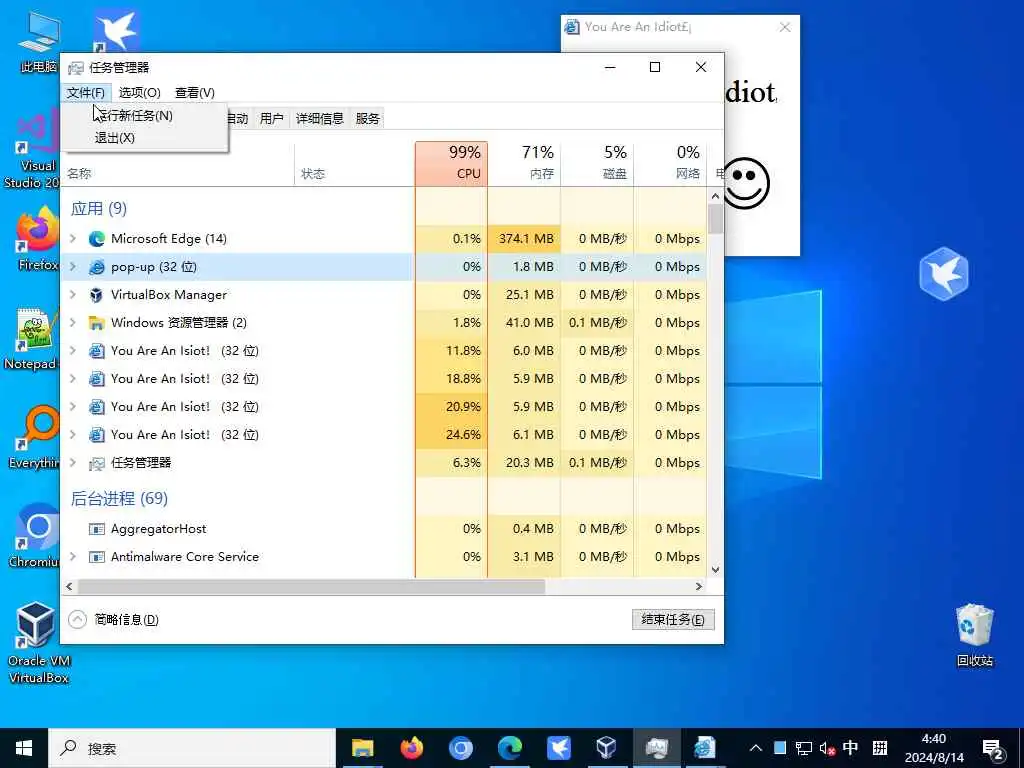Expand the You Are An Isiot row using 20.9% CPU

[73, 407]
